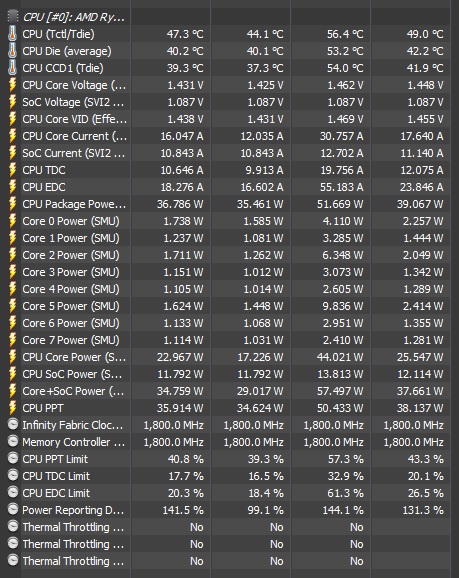The width and height of the screenshot is (459, 578).
Task: Click lightning icon beside CPU TDC
Action: pos(13,170)
